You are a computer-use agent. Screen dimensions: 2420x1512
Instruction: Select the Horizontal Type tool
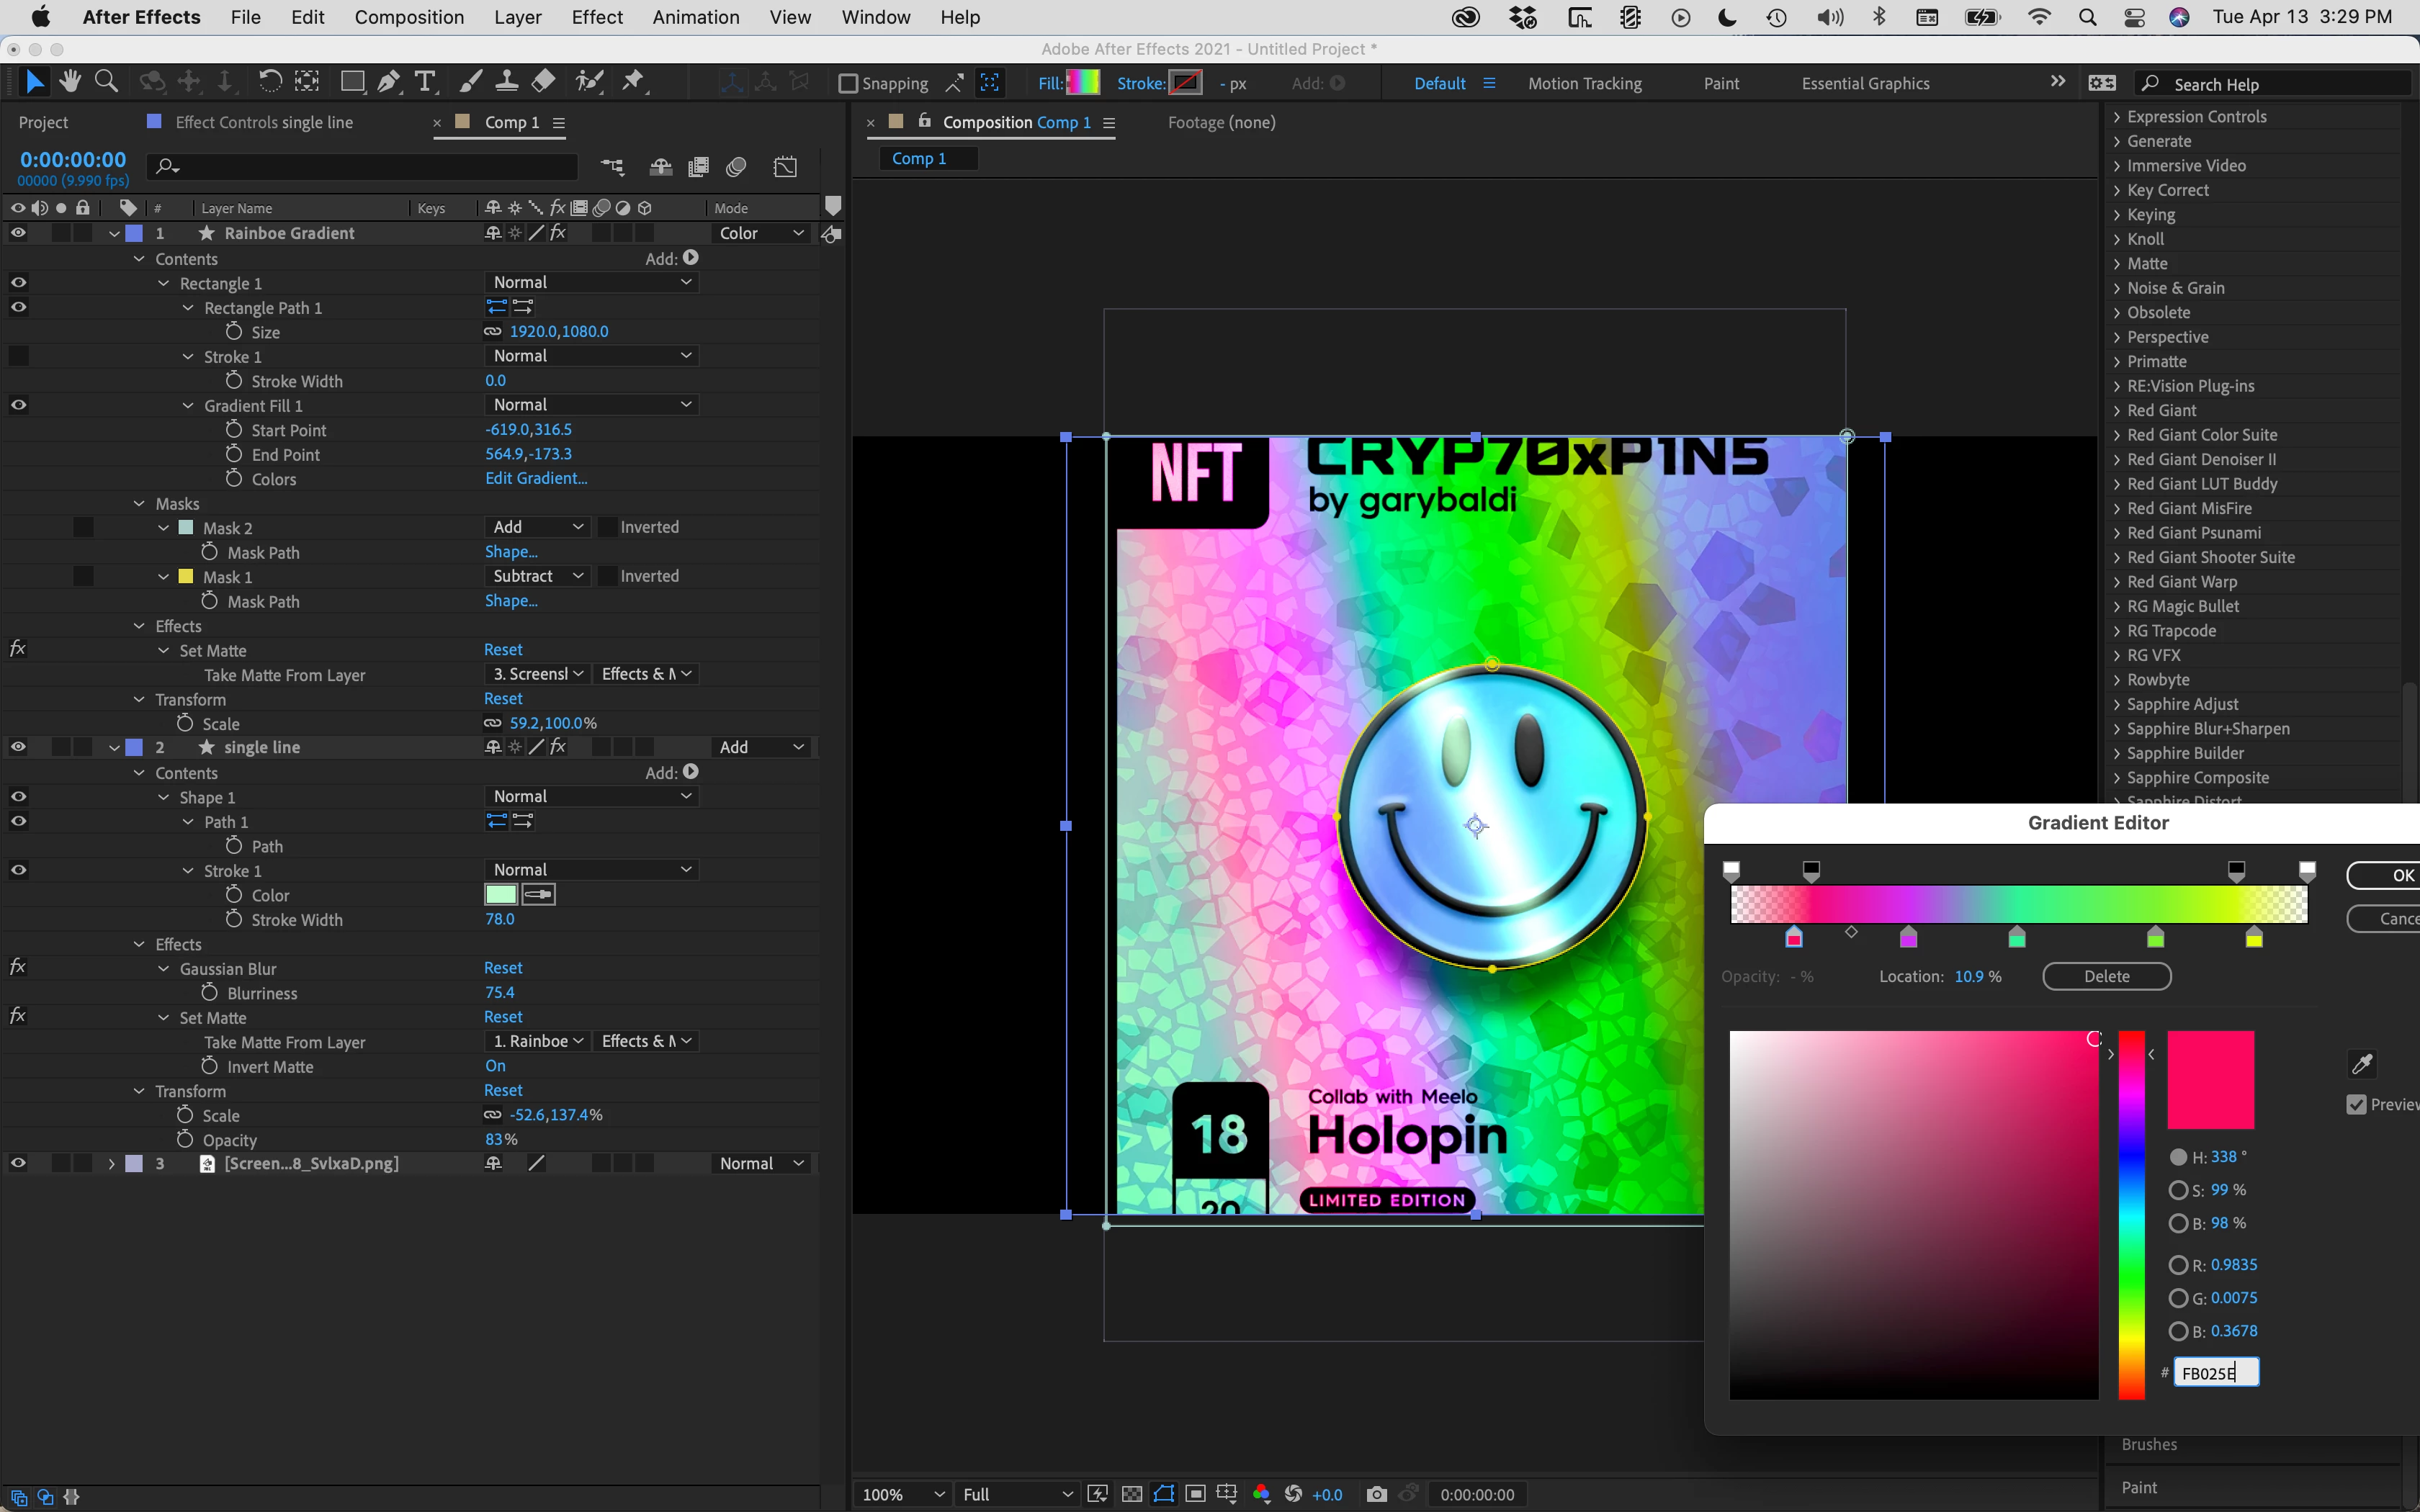click(425, 82)
